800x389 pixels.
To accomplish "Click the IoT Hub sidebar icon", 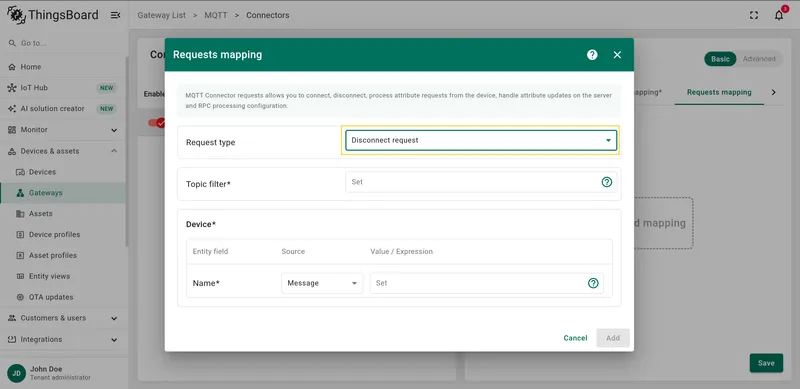I will pos(12,88).
